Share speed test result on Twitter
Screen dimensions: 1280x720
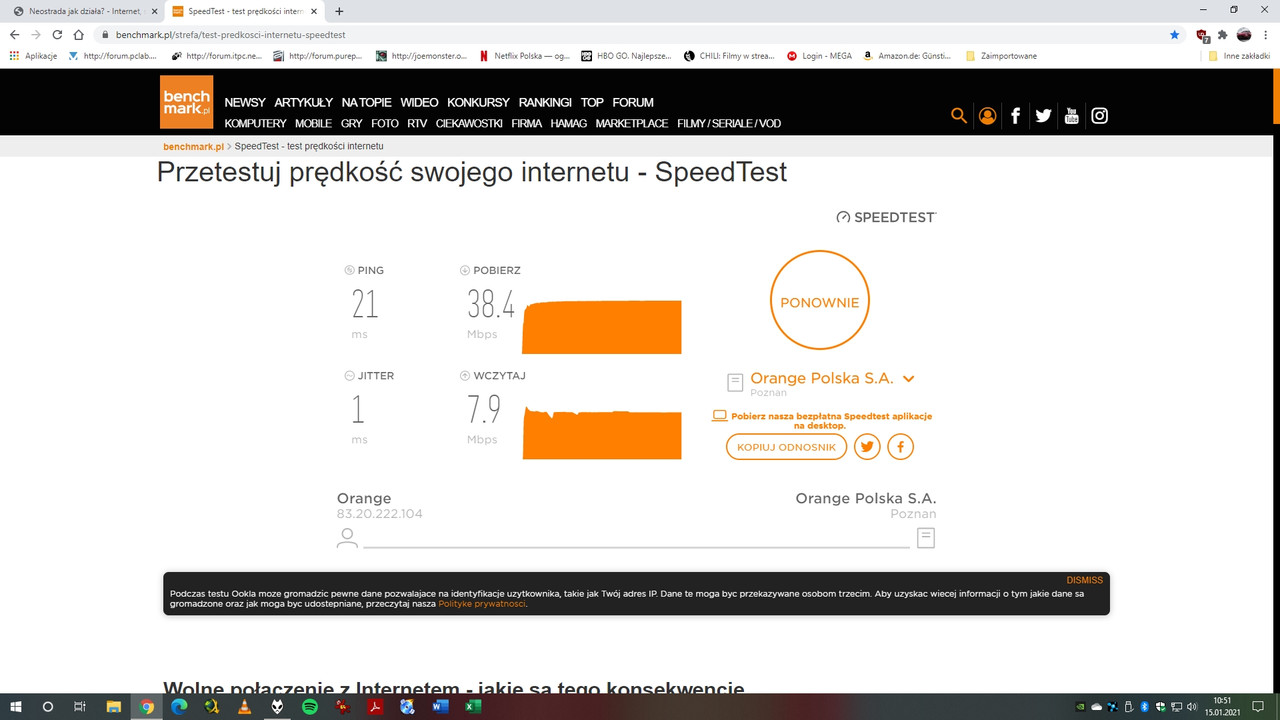pos(867,447)
